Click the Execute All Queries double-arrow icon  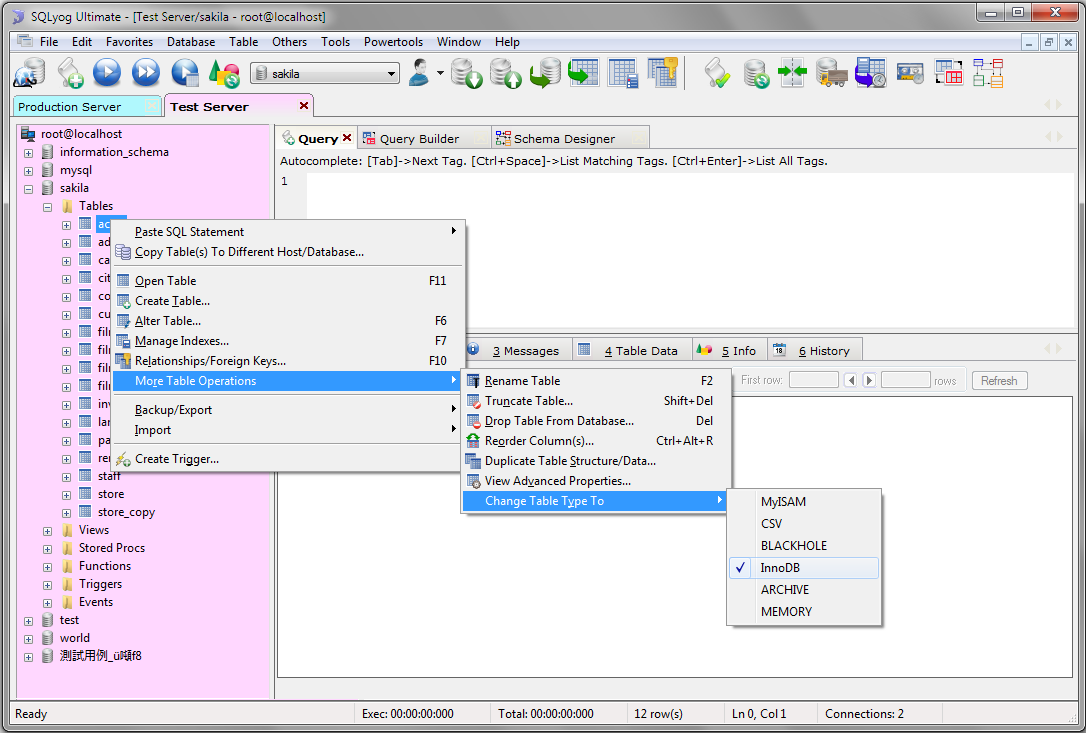pyautogui.click(x=146, y=73)
